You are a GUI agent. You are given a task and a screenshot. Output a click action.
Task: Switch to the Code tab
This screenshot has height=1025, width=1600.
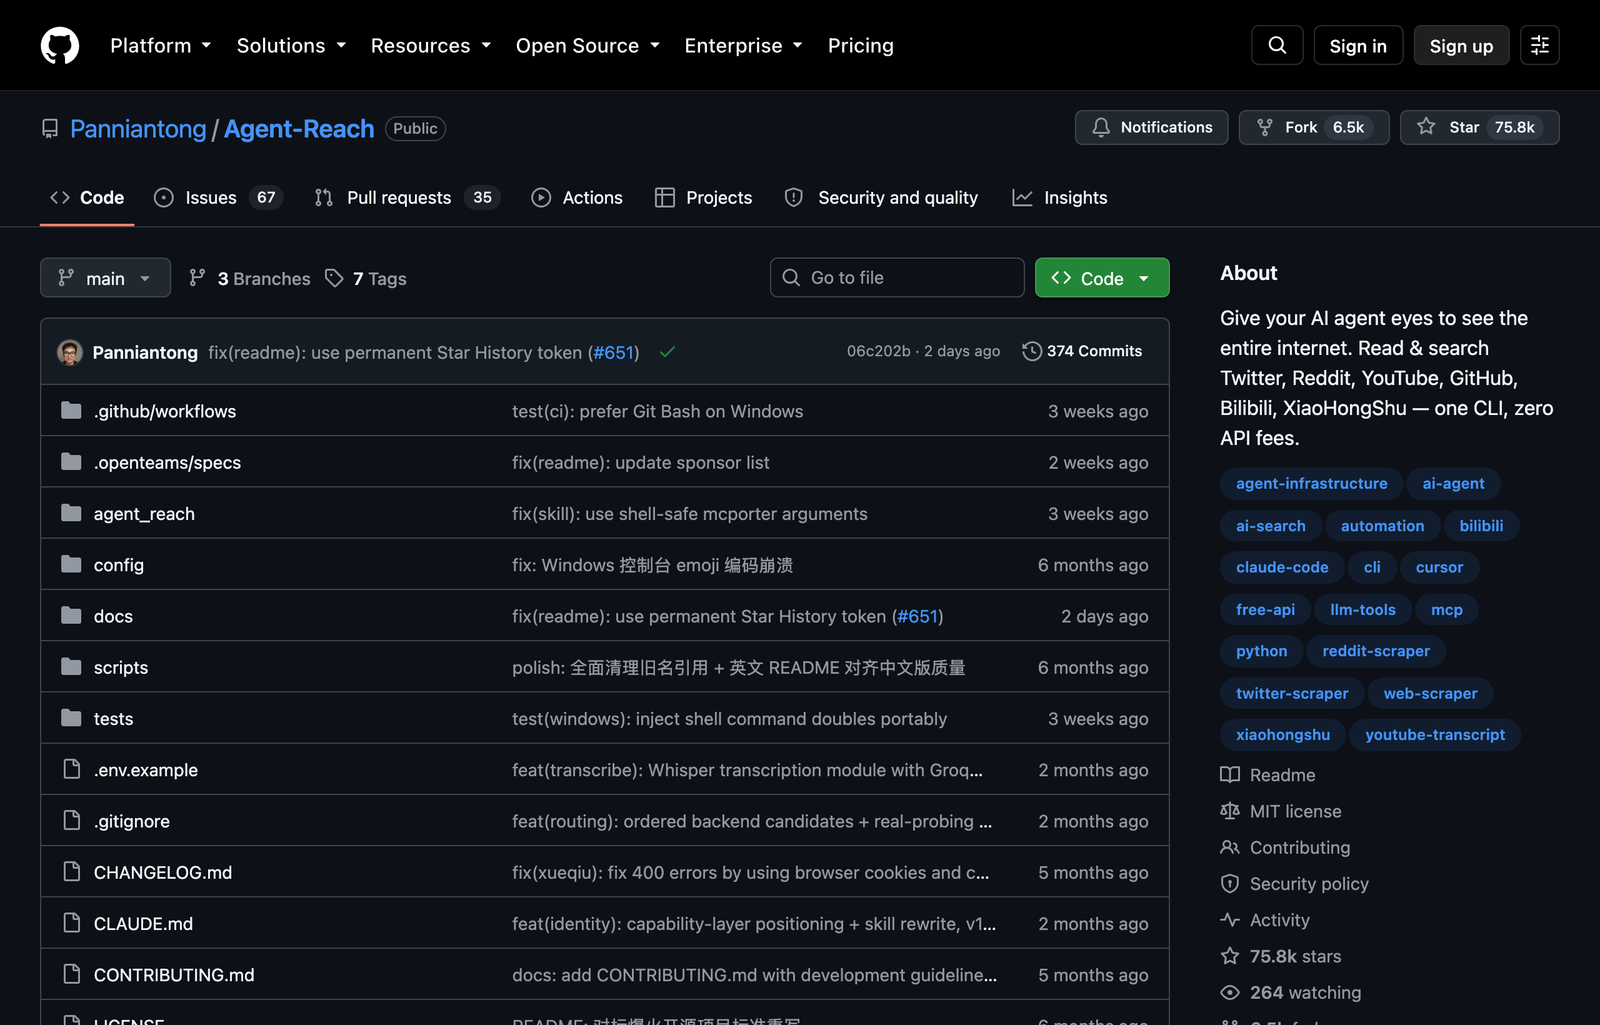[x=87, y=198]
